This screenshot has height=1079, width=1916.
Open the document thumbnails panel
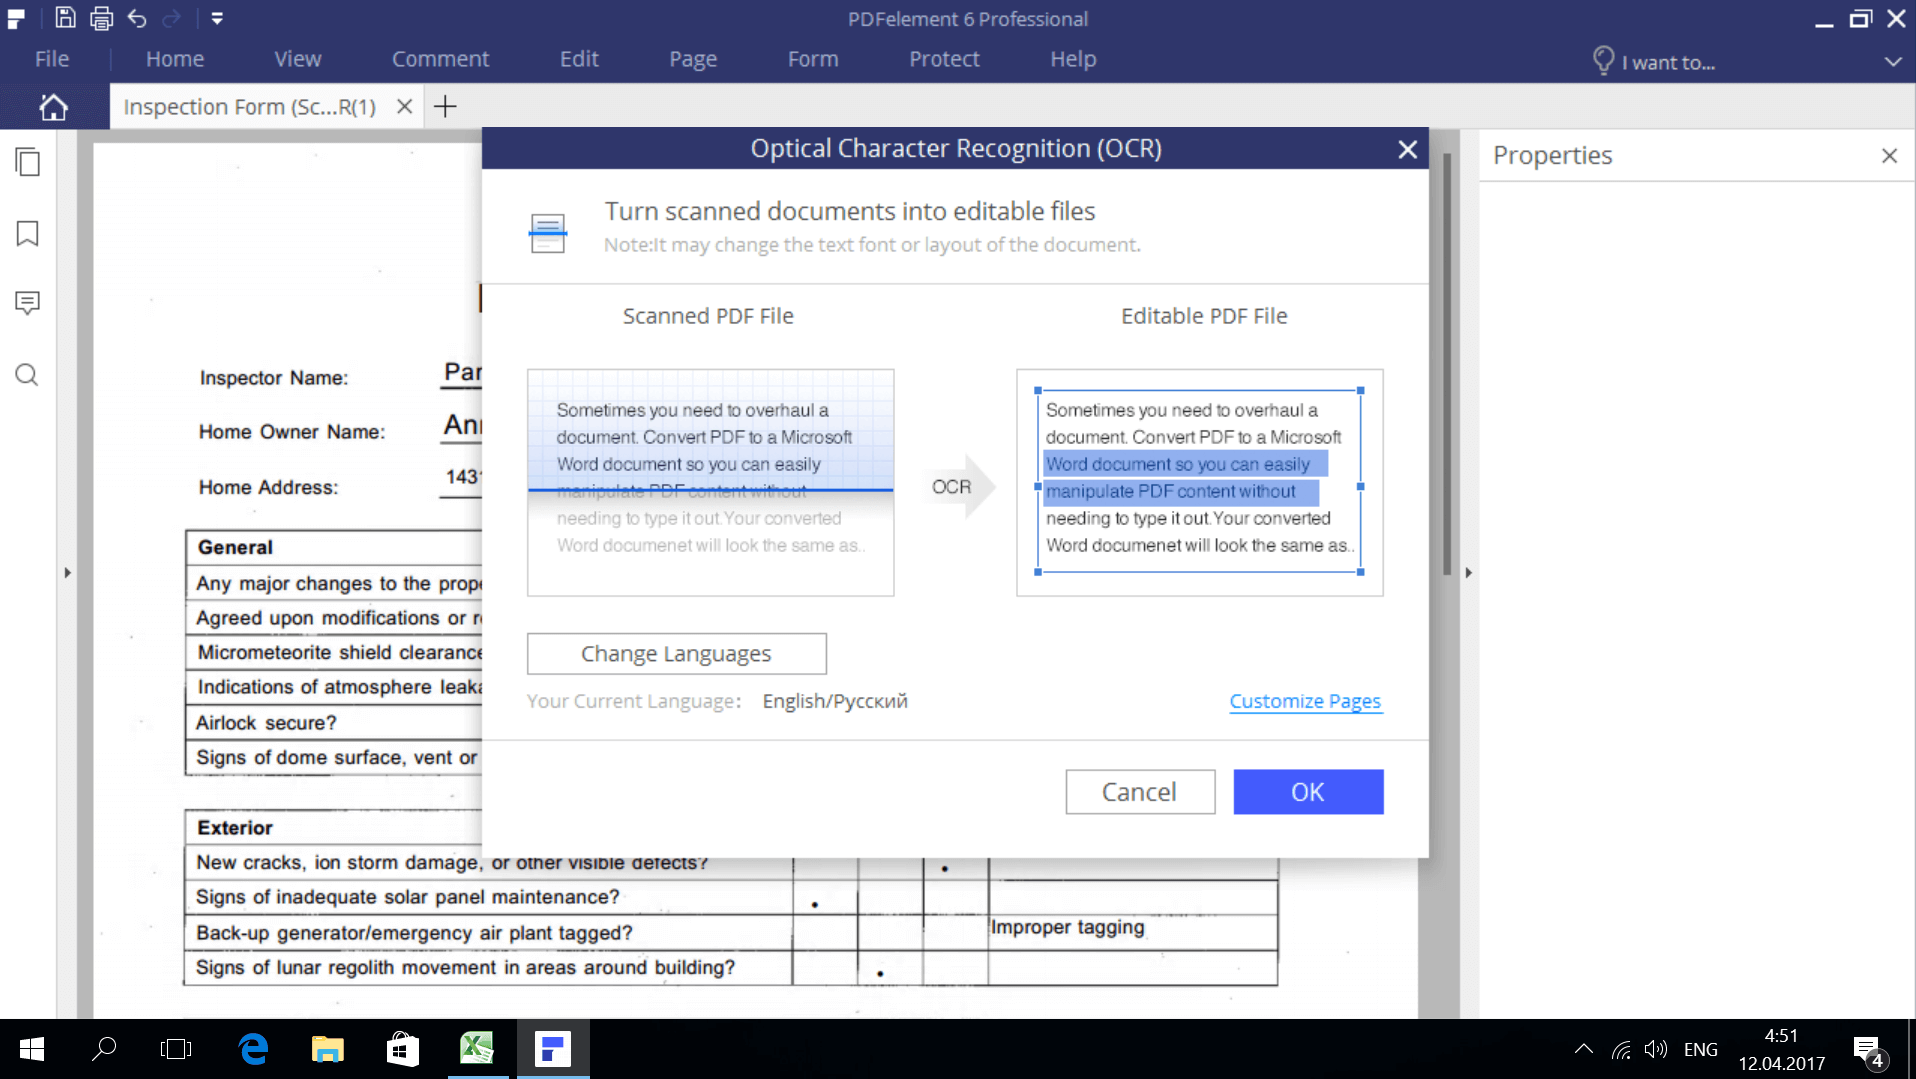pos(27,161)
